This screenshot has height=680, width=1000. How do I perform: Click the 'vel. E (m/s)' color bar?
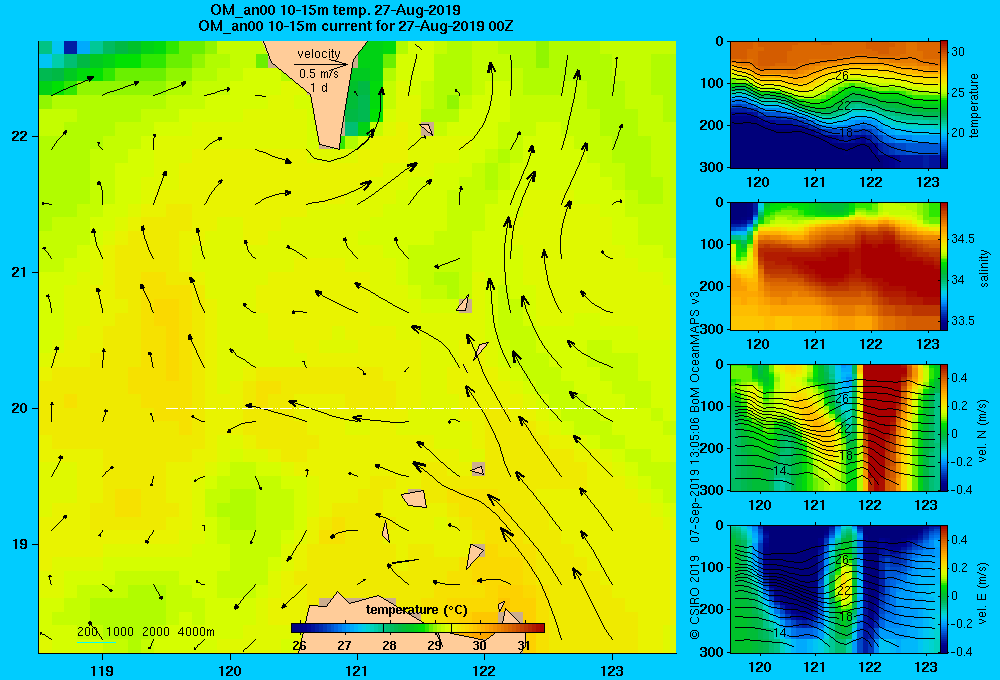944,589
